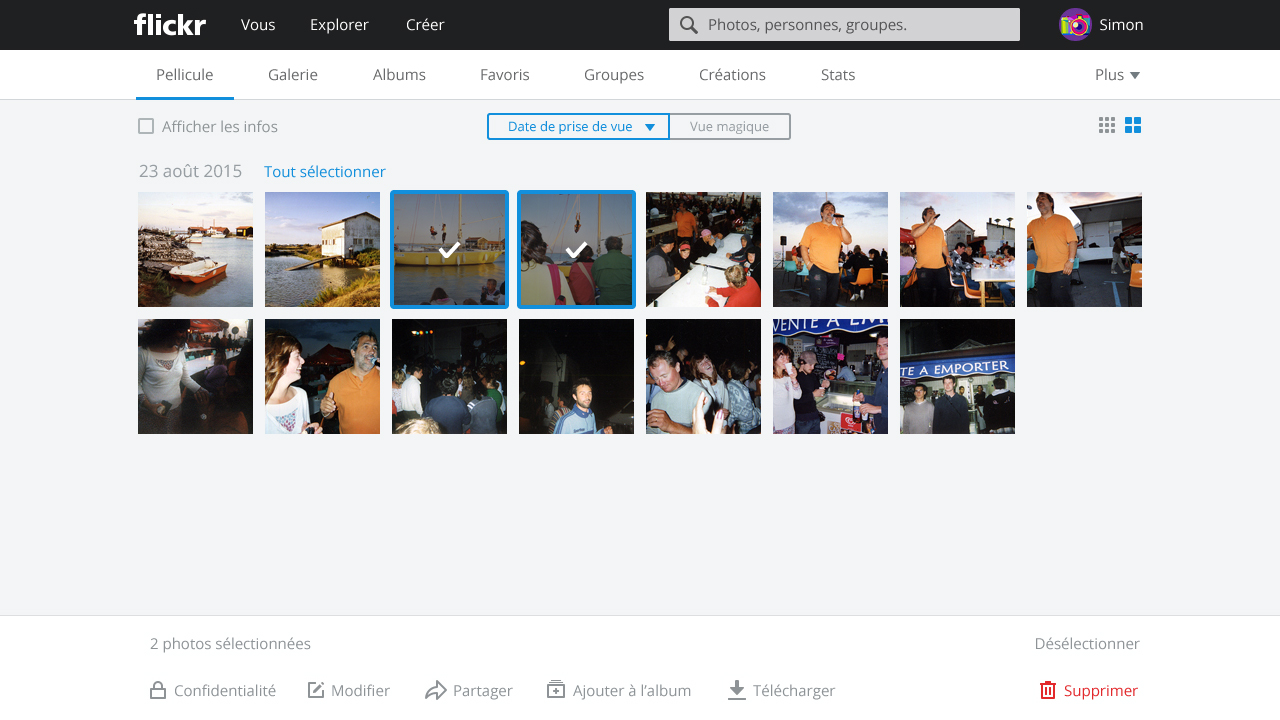1280x720 pixels.
Task: Switch to the Groupes tab
Action: pos(614,75)
